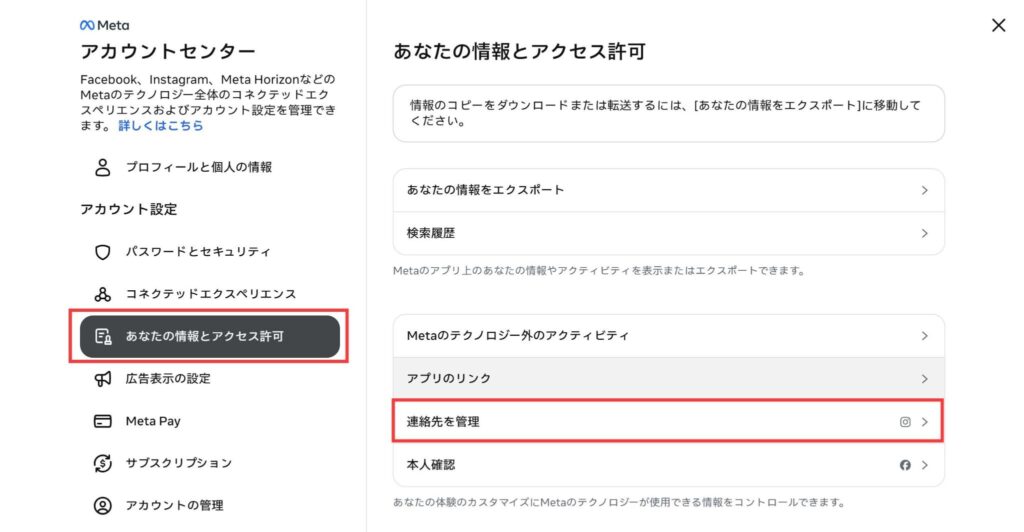Open アプリのリンク chevron arrow
Viewport: 1024px width, 532px height.
click(925, 379)
